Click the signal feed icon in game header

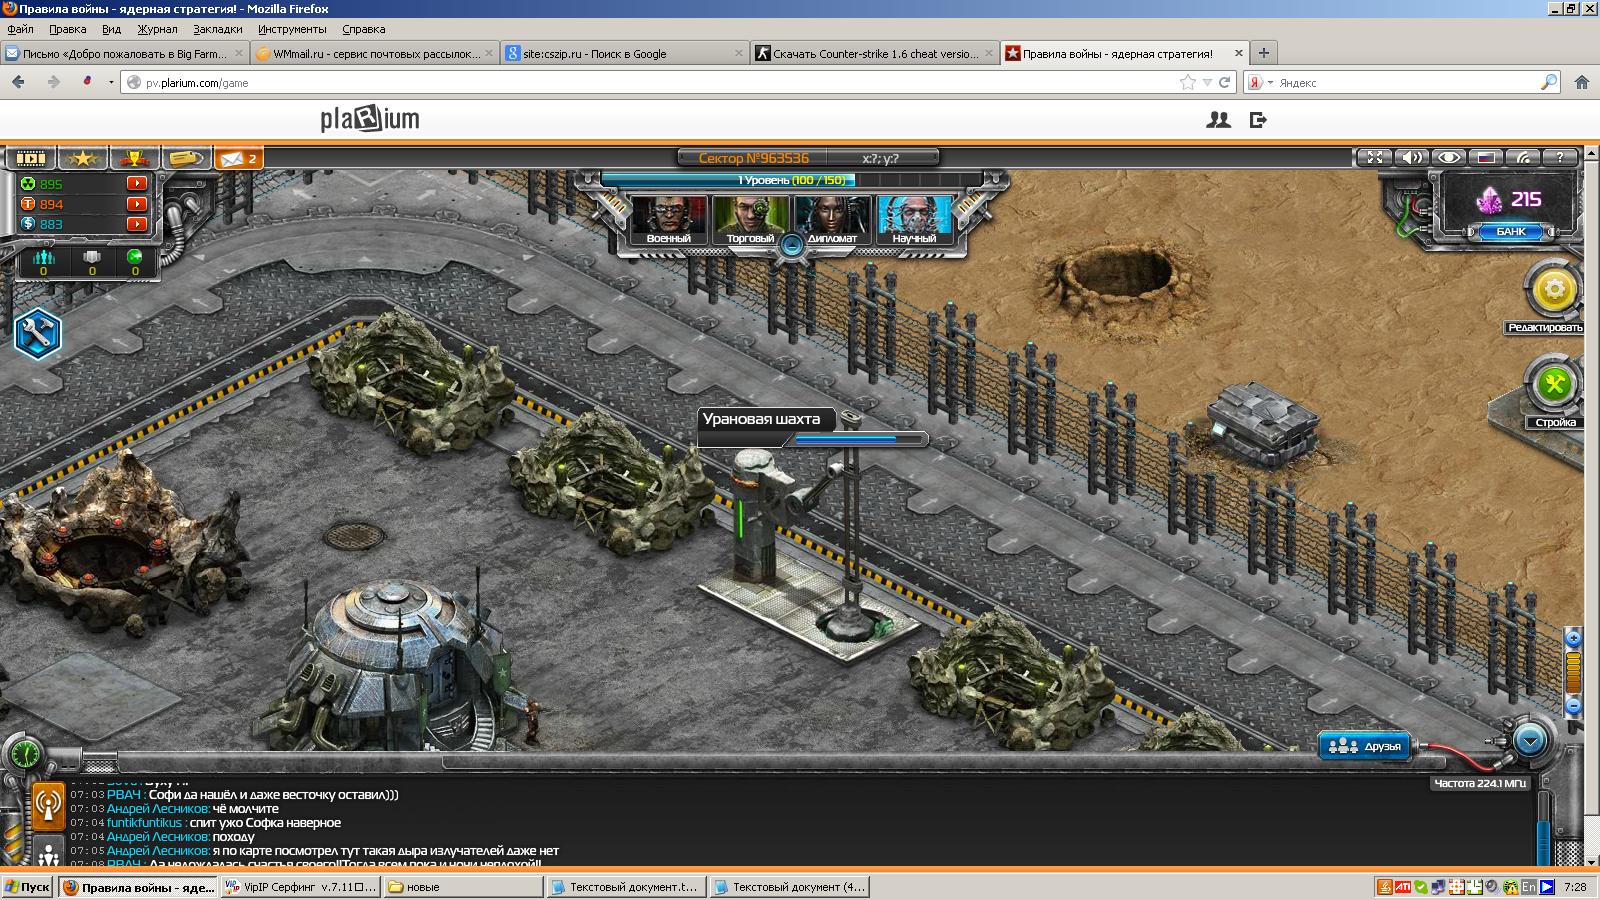1523,157
